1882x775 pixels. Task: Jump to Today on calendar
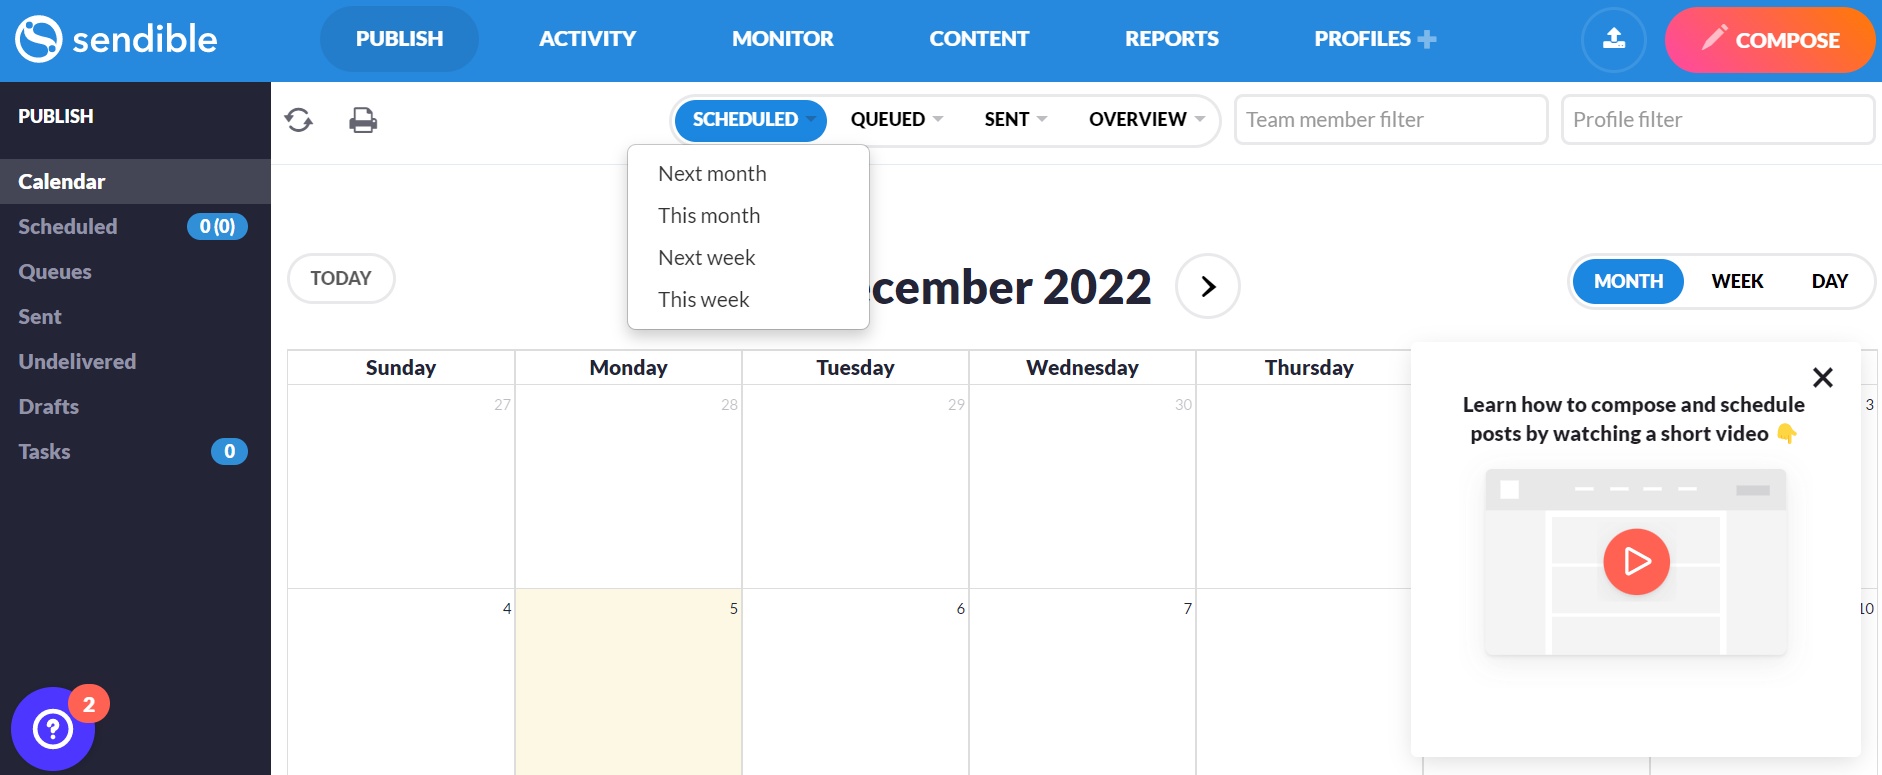[x=341, y=278]
